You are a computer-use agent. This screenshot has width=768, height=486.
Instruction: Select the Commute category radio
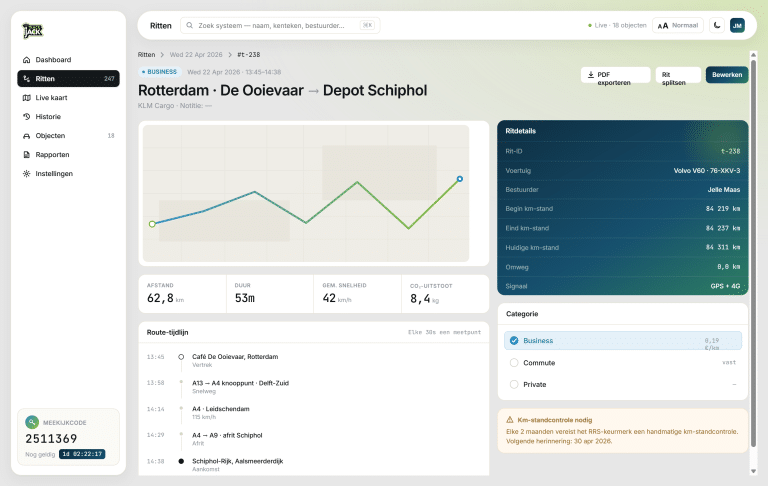click(x=514, y=363)
